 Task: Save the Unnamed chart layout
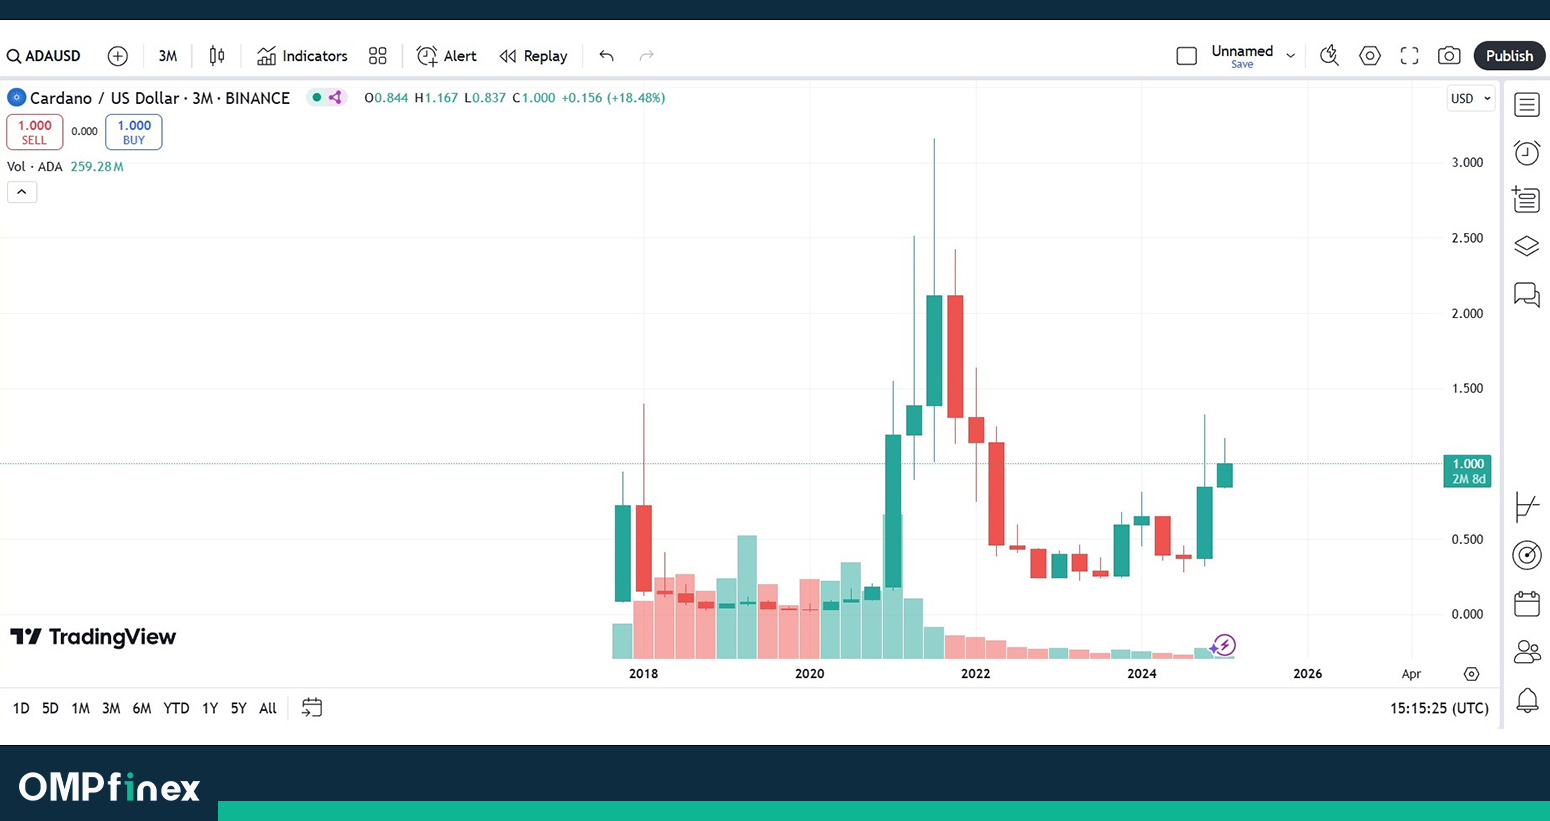(1242, 65)
